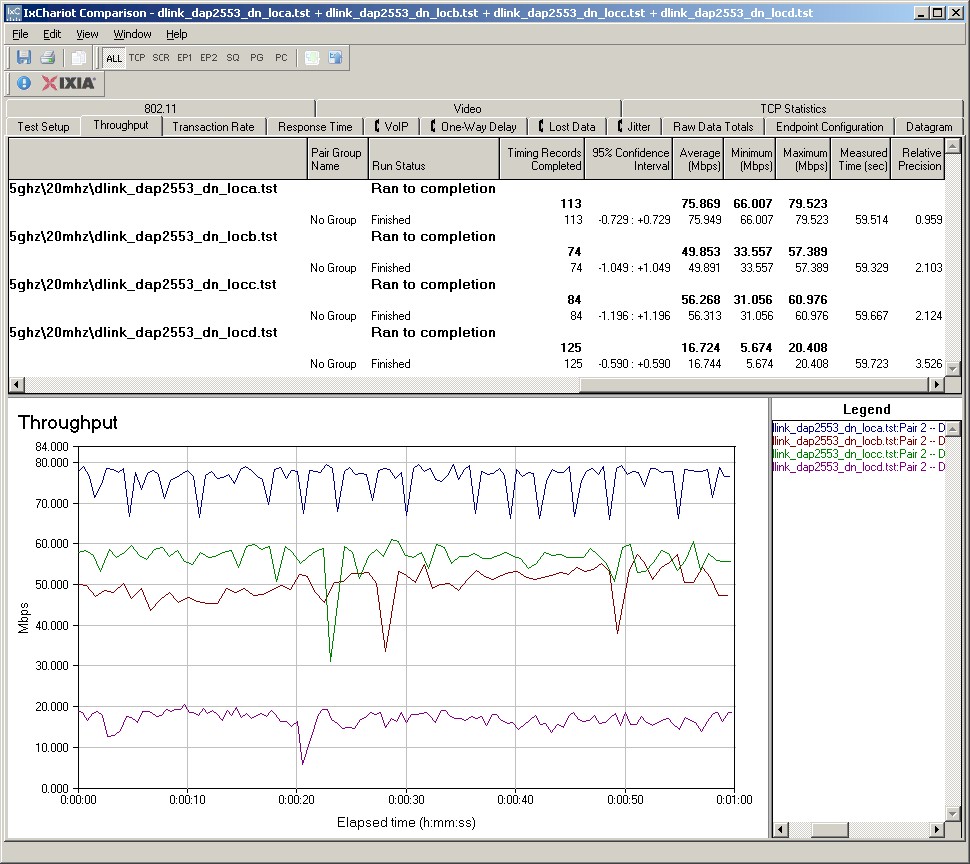The image size is (970, 864).
Task: Select the PC filter button
Action: pos(281,58)
